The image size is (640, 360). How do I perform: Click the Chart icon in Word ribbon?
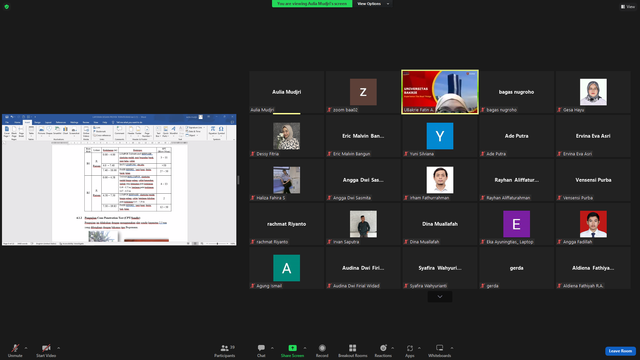click(x=65, y=131)
